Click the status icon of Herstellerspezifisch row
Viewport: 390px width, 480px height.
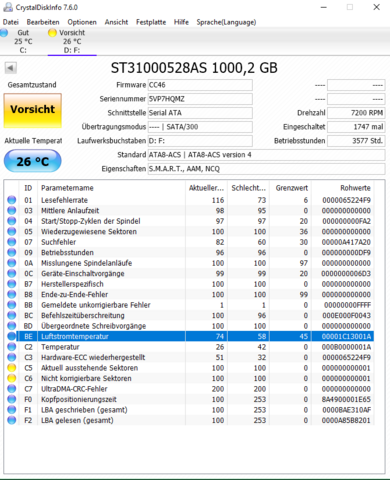tap(12, 284)
